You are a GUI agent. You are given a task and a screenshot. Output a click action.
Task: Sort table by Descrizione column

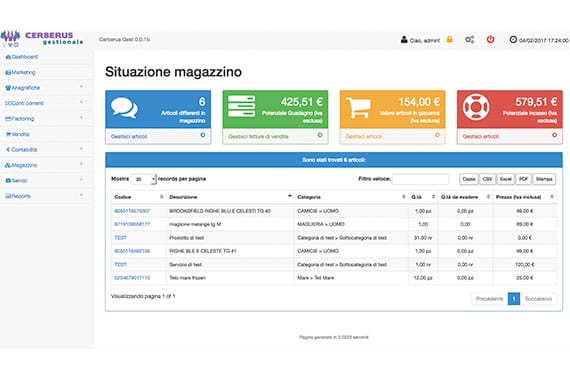[230, 197]
